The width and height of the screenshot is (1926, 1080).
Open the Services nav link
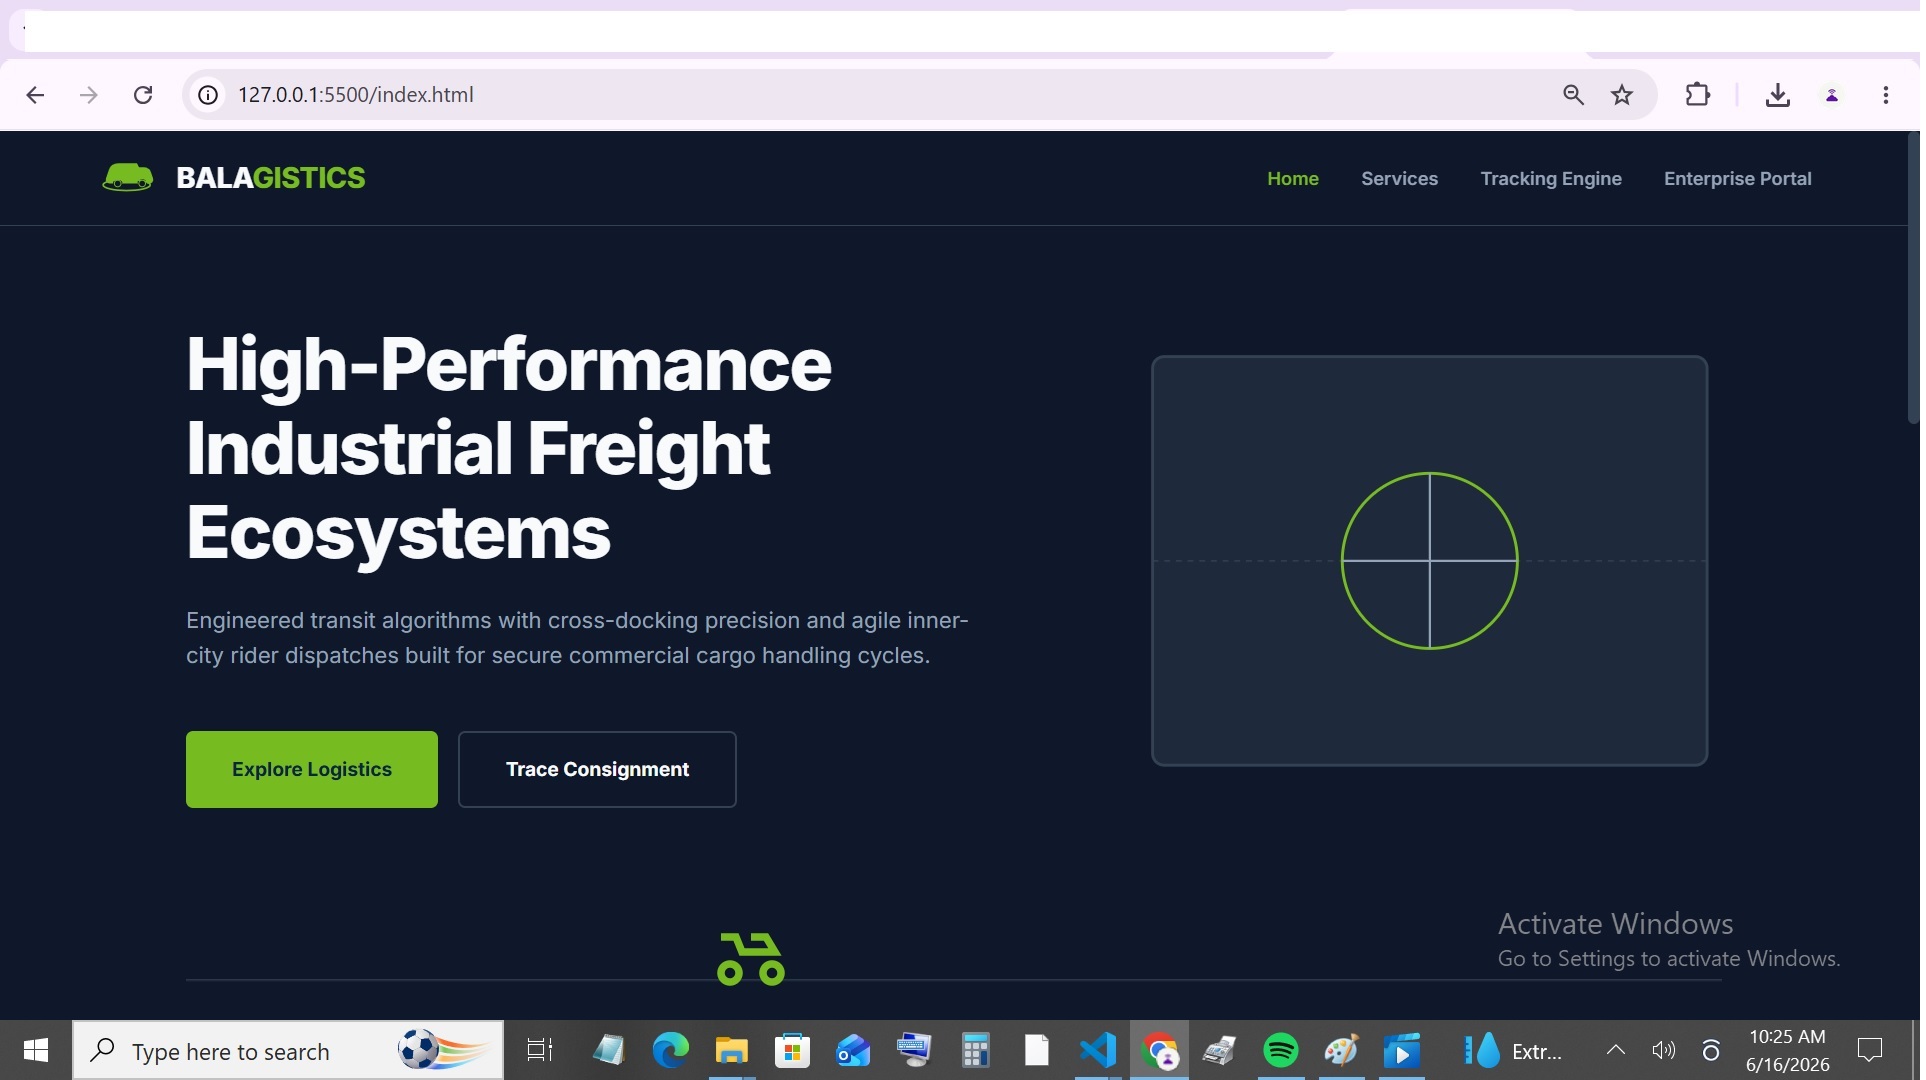1399,179
